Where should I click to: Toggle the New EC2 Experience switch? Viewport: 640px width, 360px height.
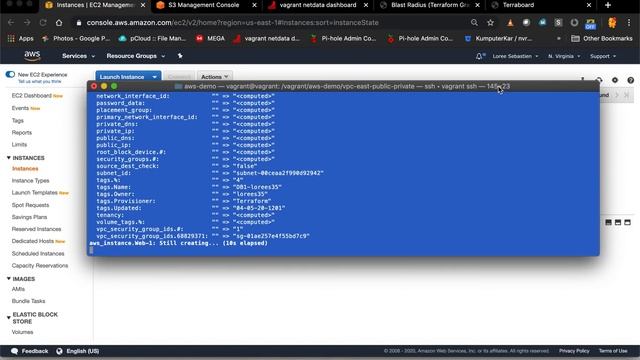click(10, 74)
